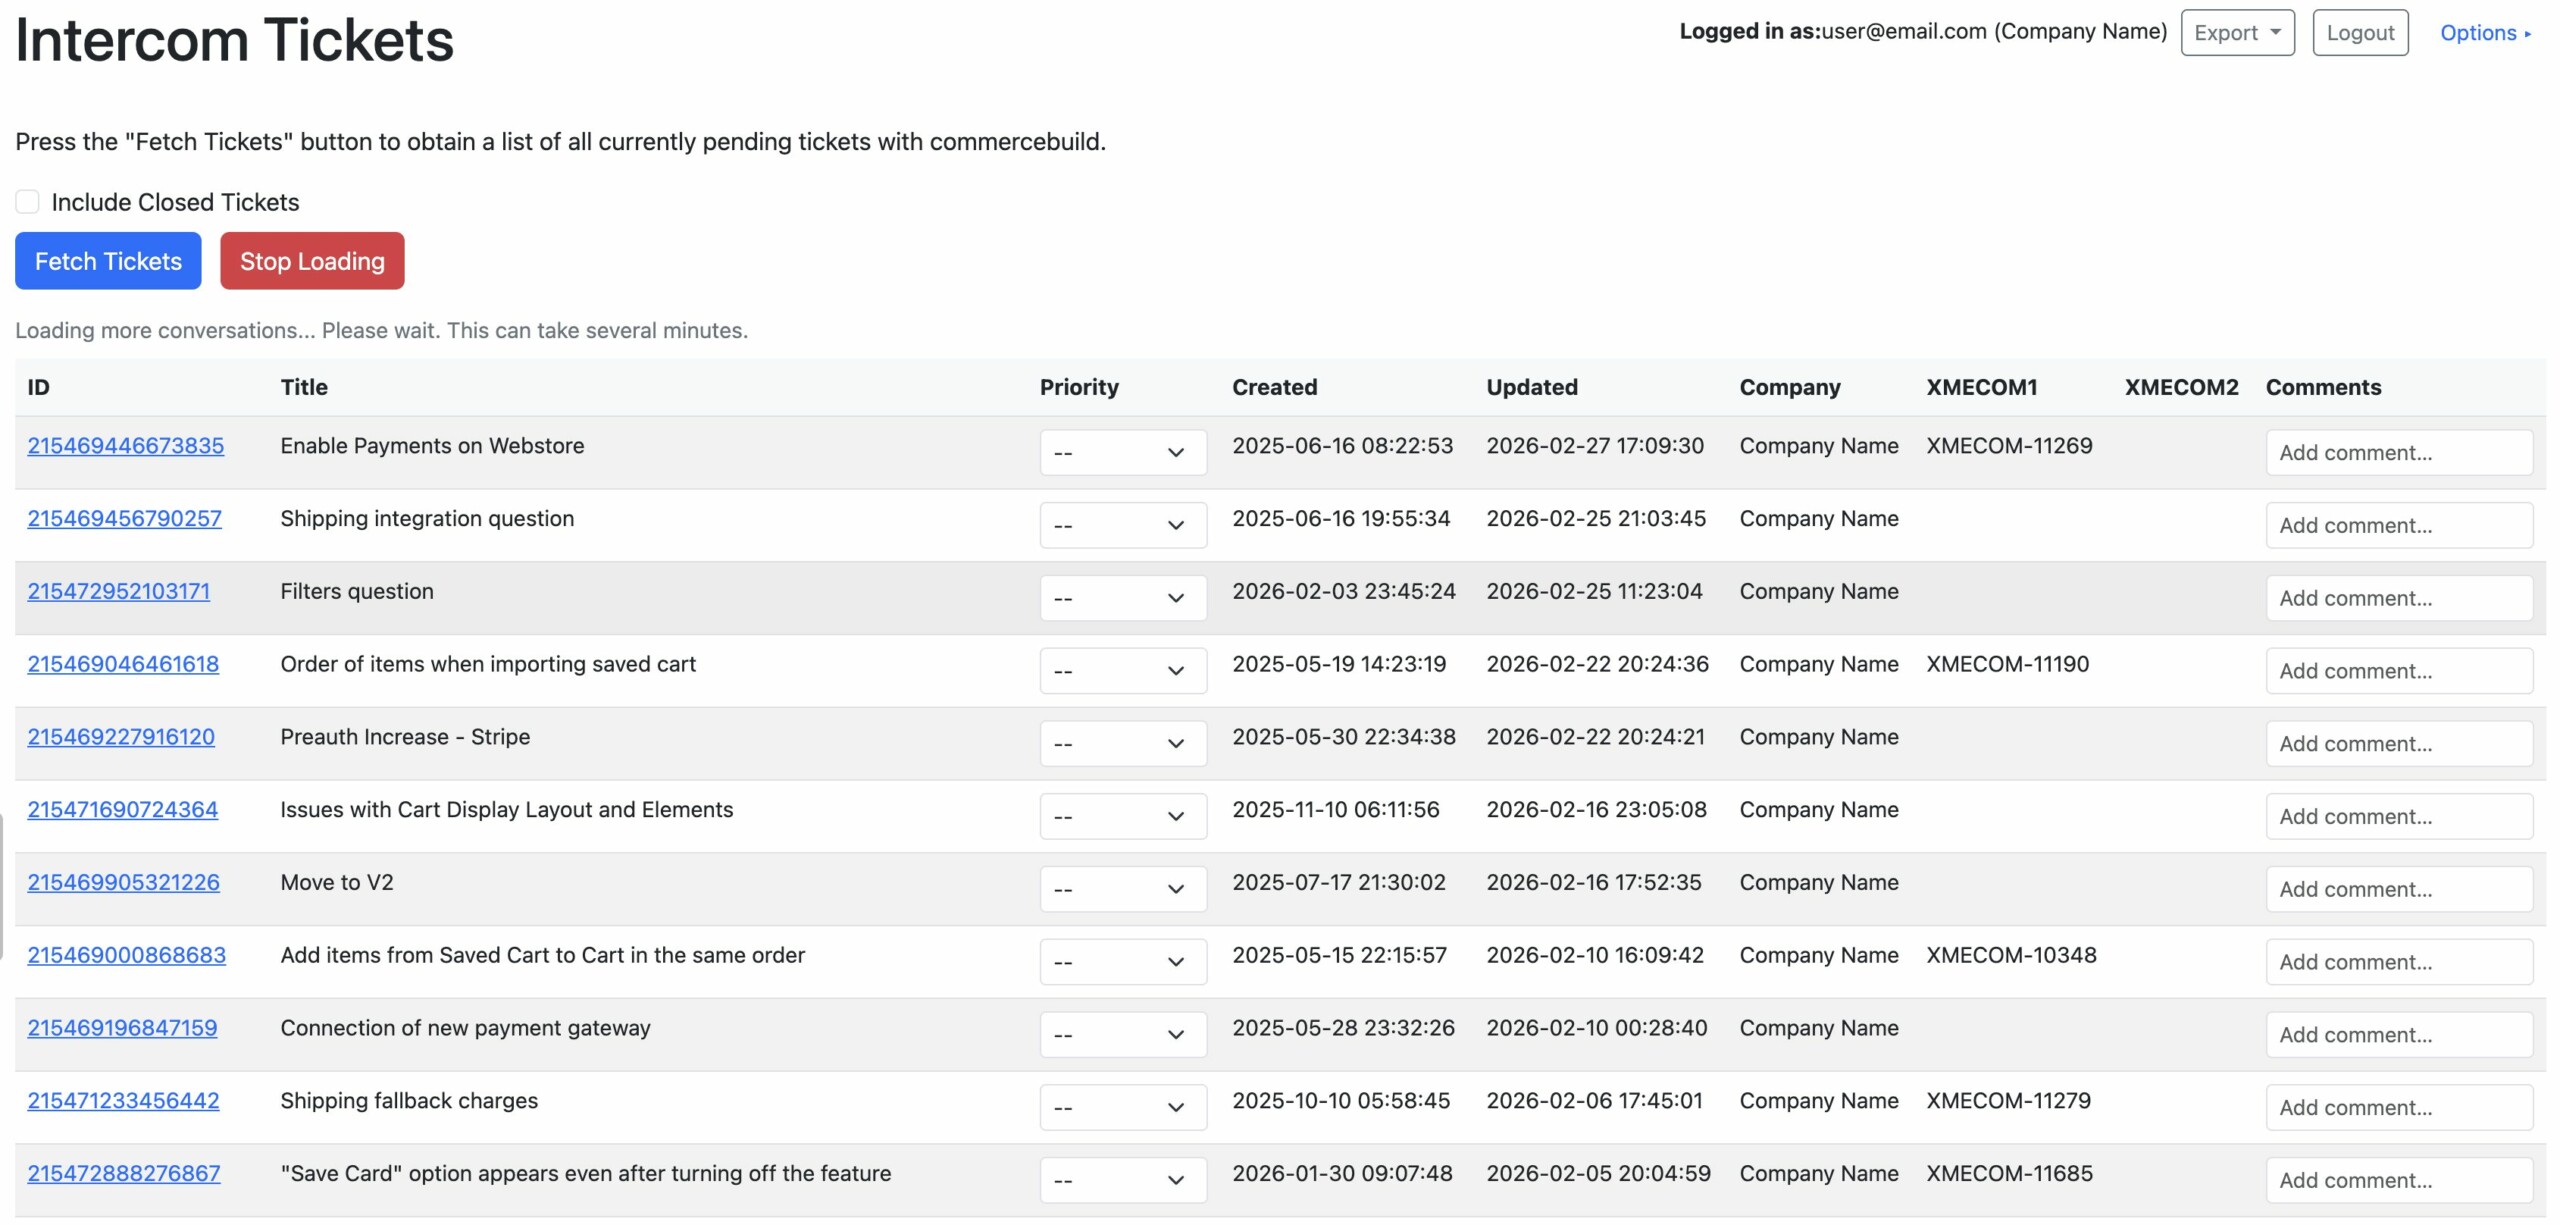The width and height of the screenshot is (2560, 1225).
Task: Open priority dropdown for Filters question ticket
Action: 1122,598
